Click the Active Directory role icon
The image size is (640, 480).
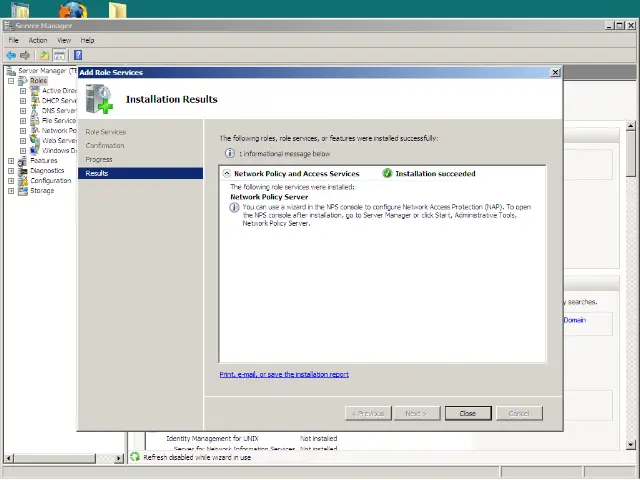pos(35,91)
